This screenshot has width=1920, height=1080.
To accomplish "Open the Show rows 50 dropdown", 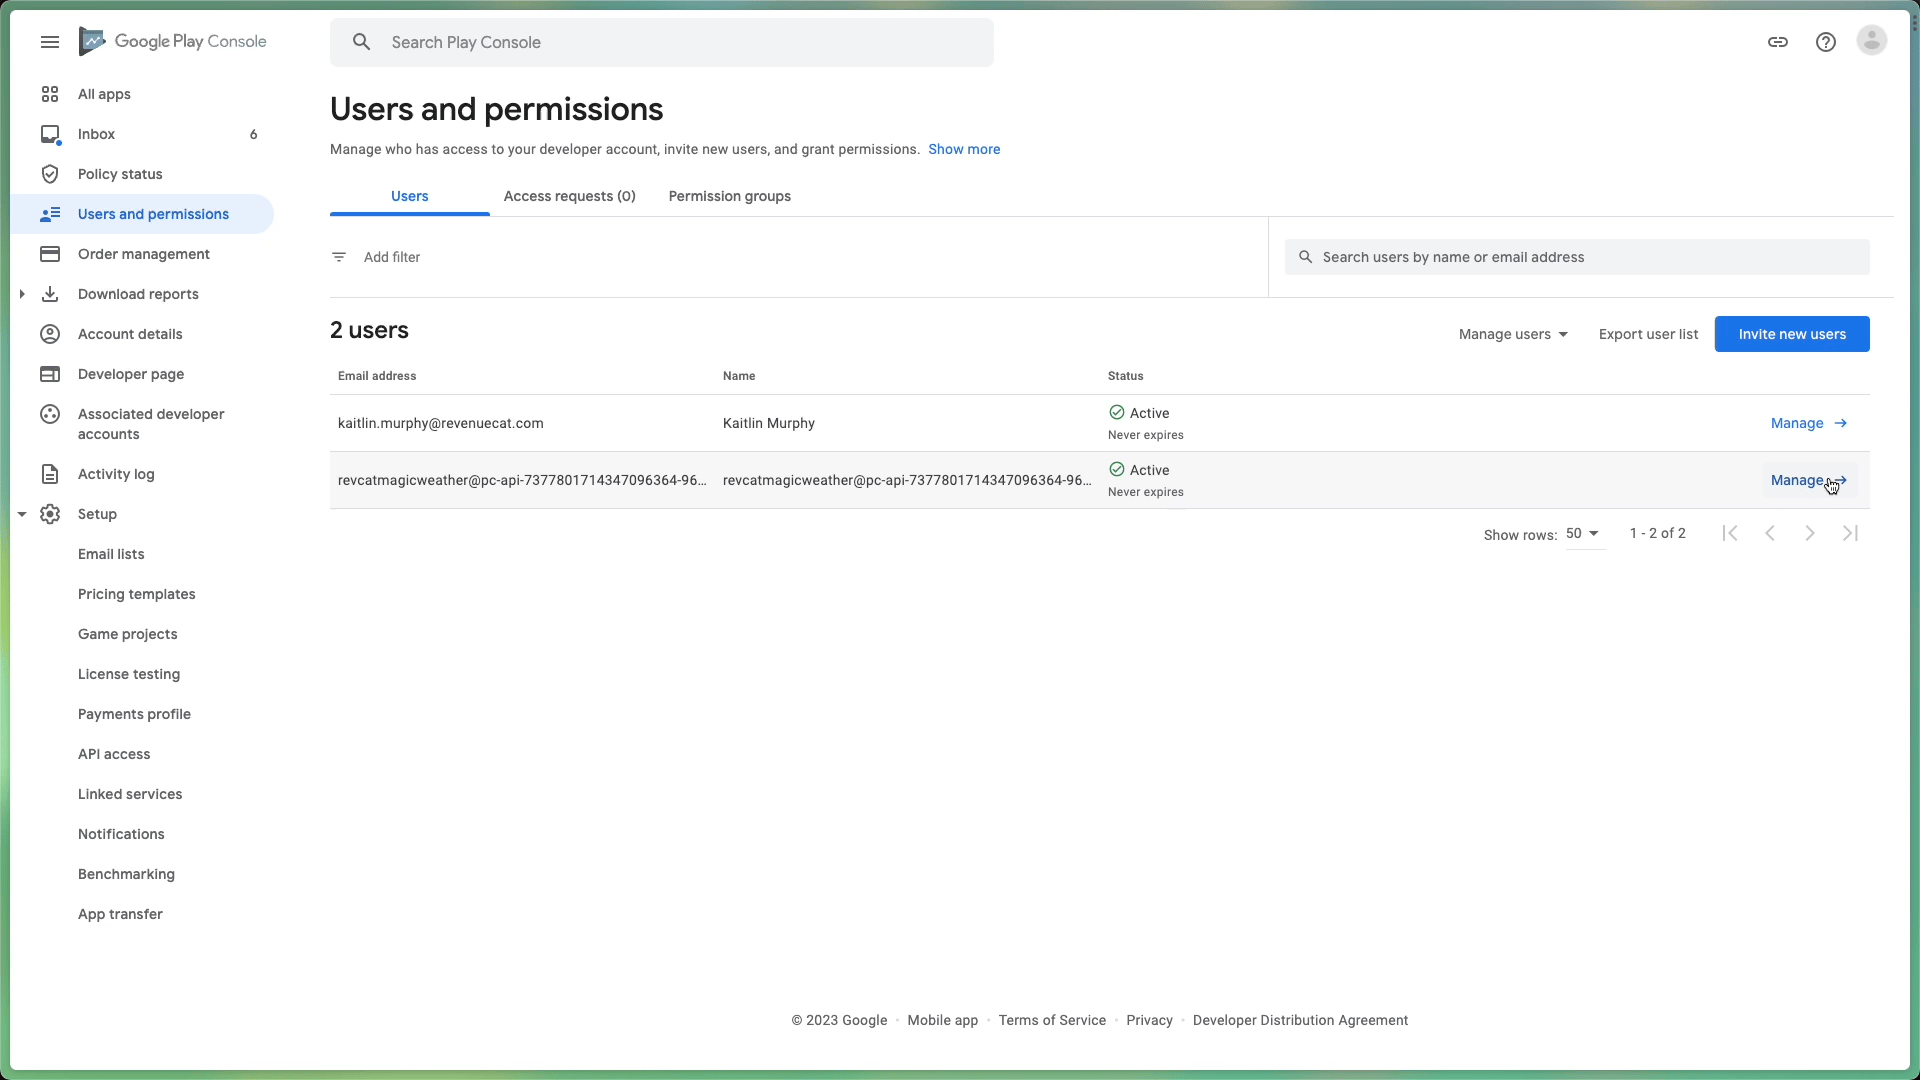I will 1583,534.
